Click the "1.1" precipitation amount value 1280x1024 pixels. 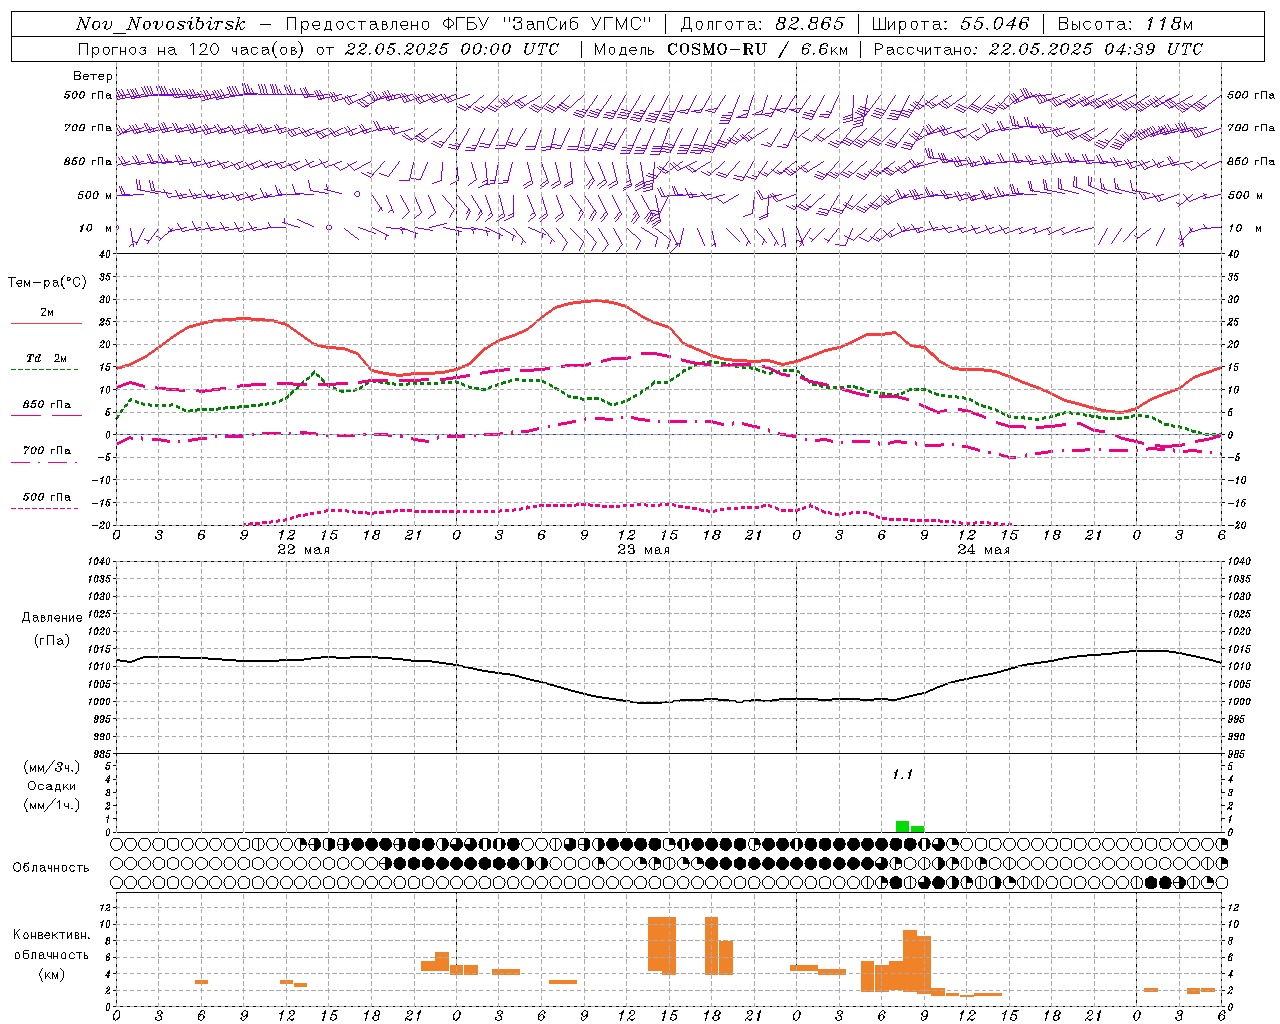pyautogui.click(x=903, y=775)
